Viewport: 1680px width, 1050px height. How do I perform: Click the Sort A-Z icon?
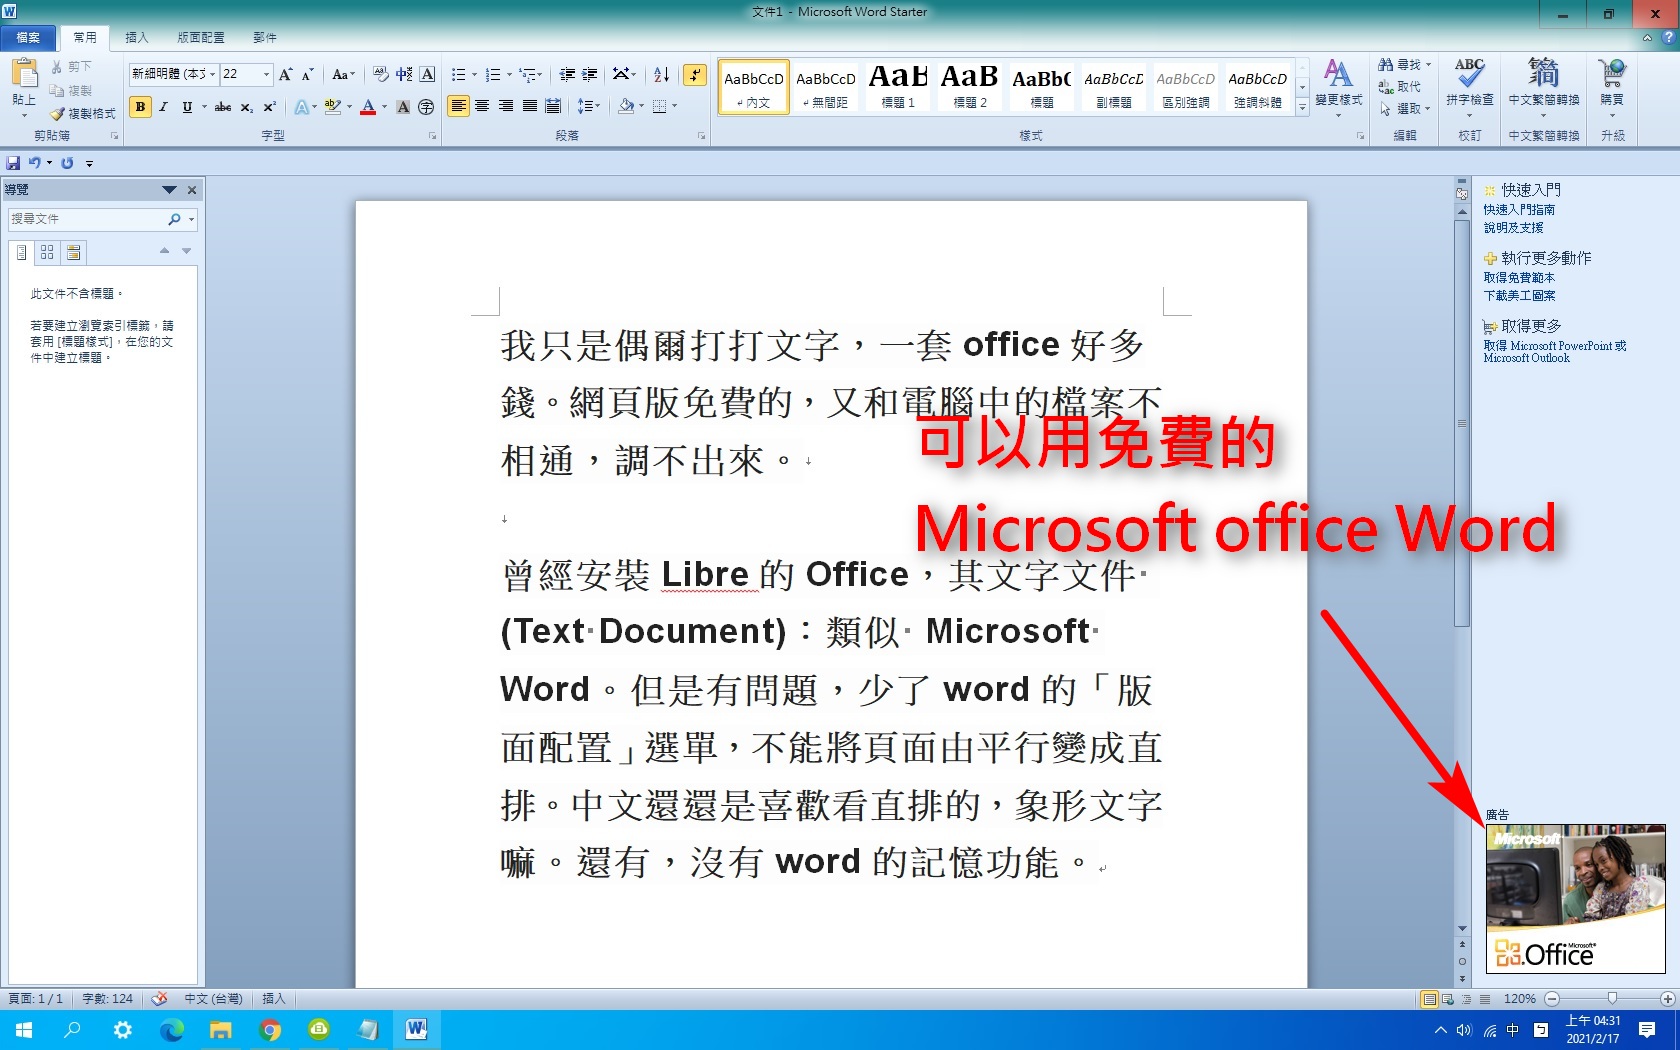click(661, 74)
